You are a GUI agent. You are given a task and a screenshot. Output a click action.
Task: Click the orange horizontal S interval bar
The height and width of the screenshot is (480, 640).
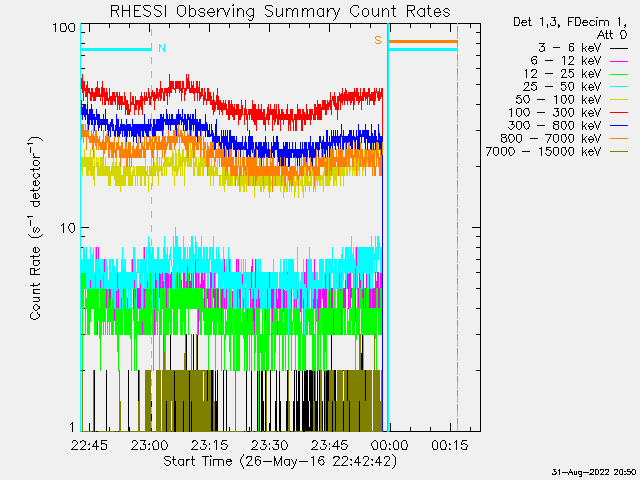(x=423, y=42)
